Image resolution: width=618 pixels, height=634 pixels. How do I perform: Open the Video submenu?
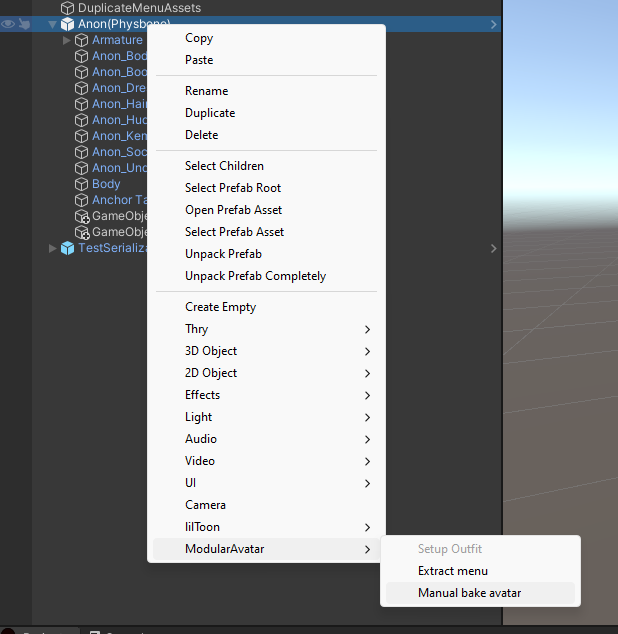coord(266,461)
